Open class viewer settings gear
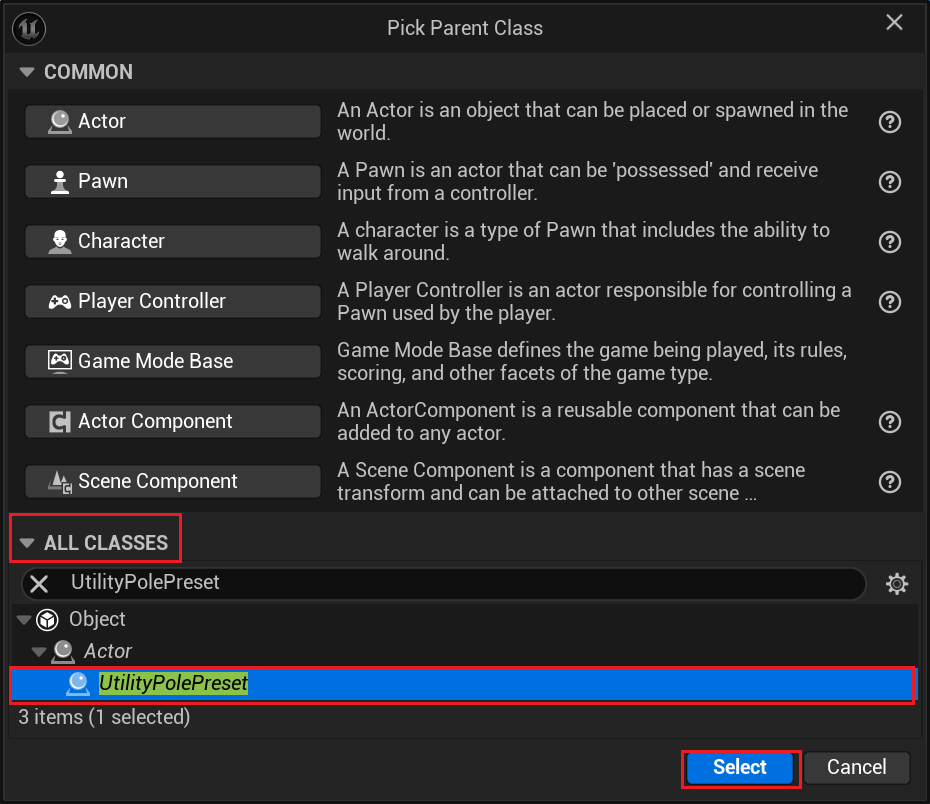Image resolution: width=930 pixels, height=804 pixels. click(x=897, y=584)
